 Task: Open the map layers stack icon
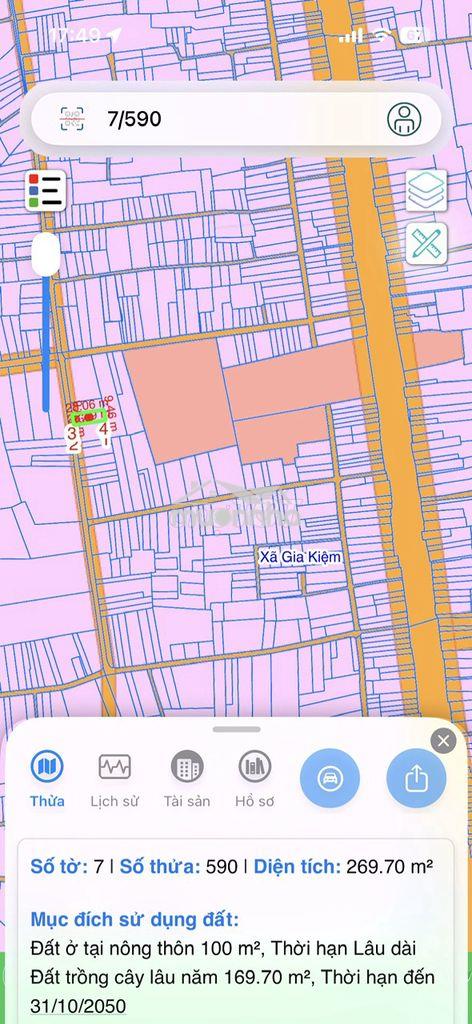(x=426, y=191)
